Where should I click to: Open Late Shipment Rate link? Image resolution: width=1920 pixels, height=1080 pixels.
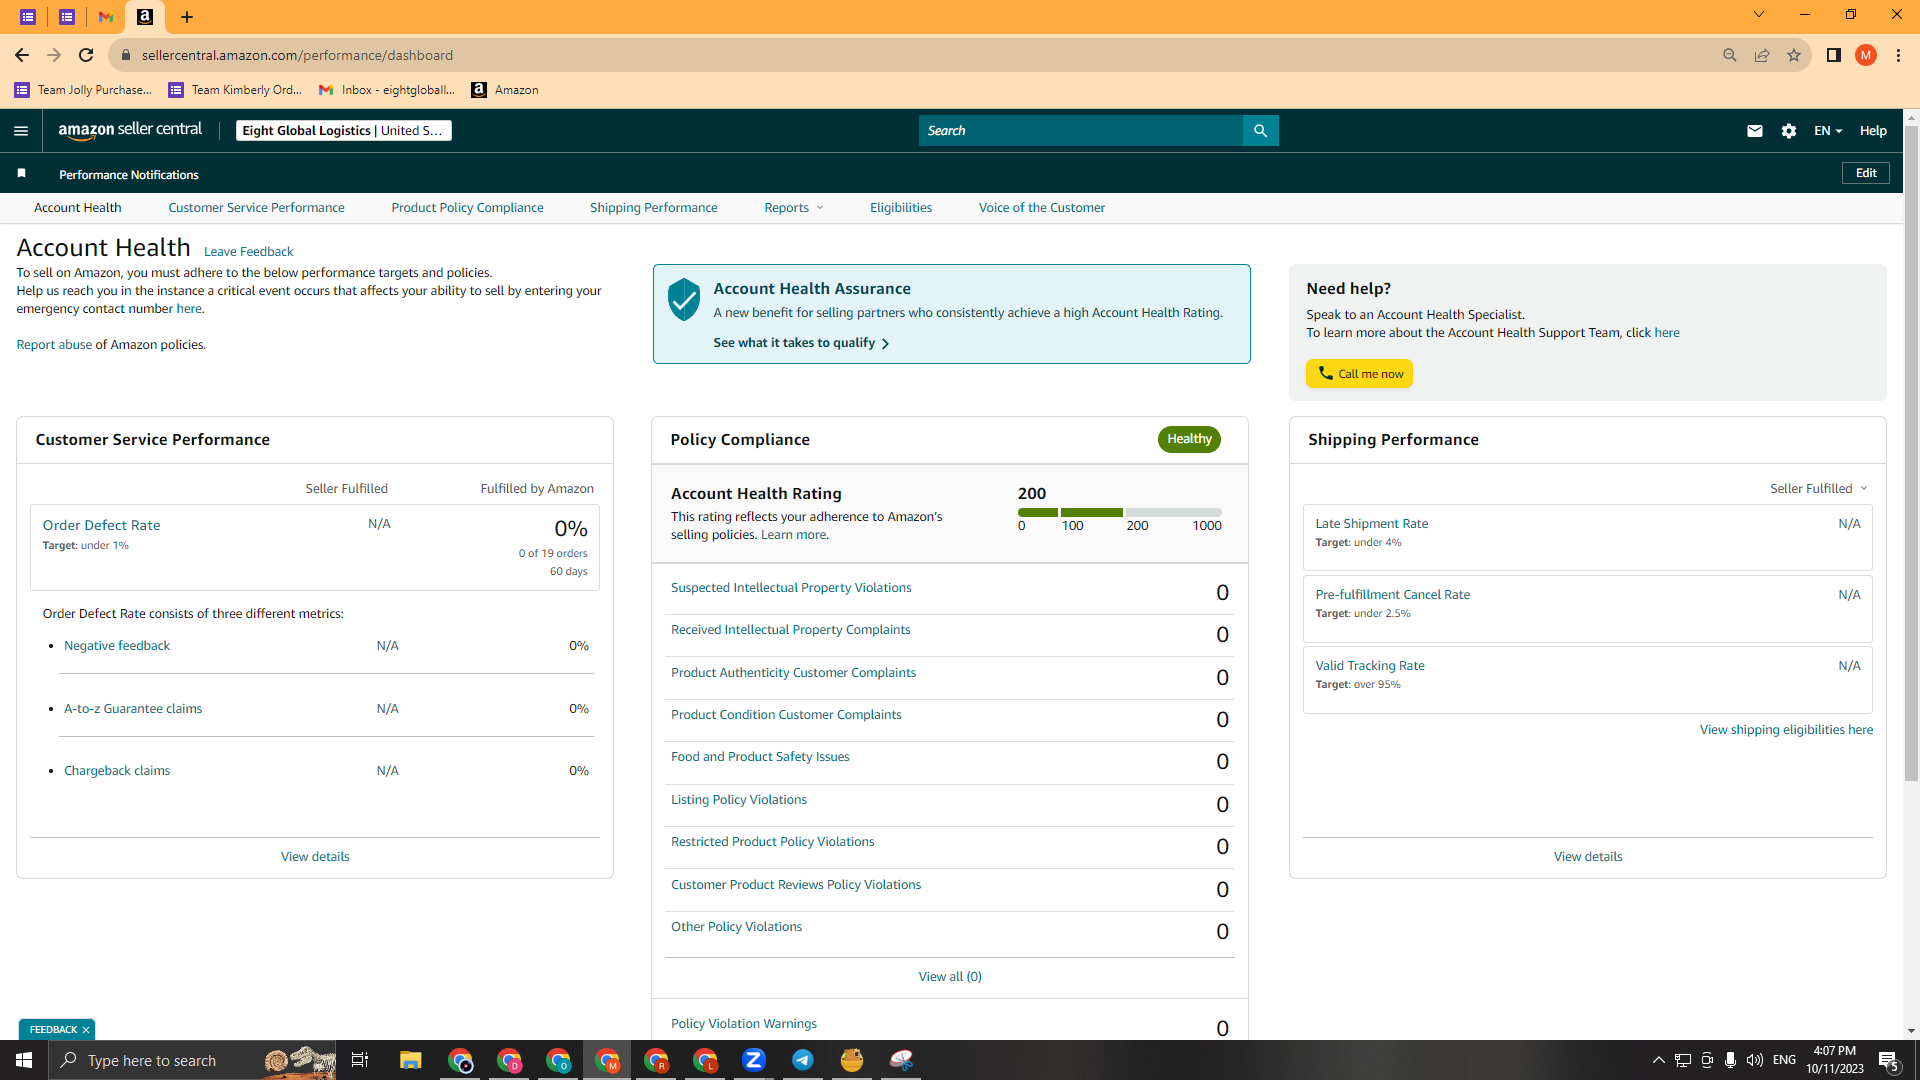click(x=1371, y=524)
